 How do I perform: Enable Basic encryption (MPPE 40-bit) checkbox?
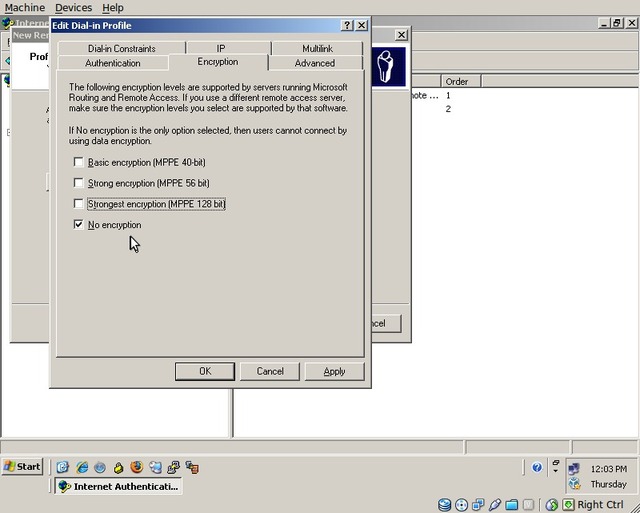pyautogui.click(x=79, y=162)
